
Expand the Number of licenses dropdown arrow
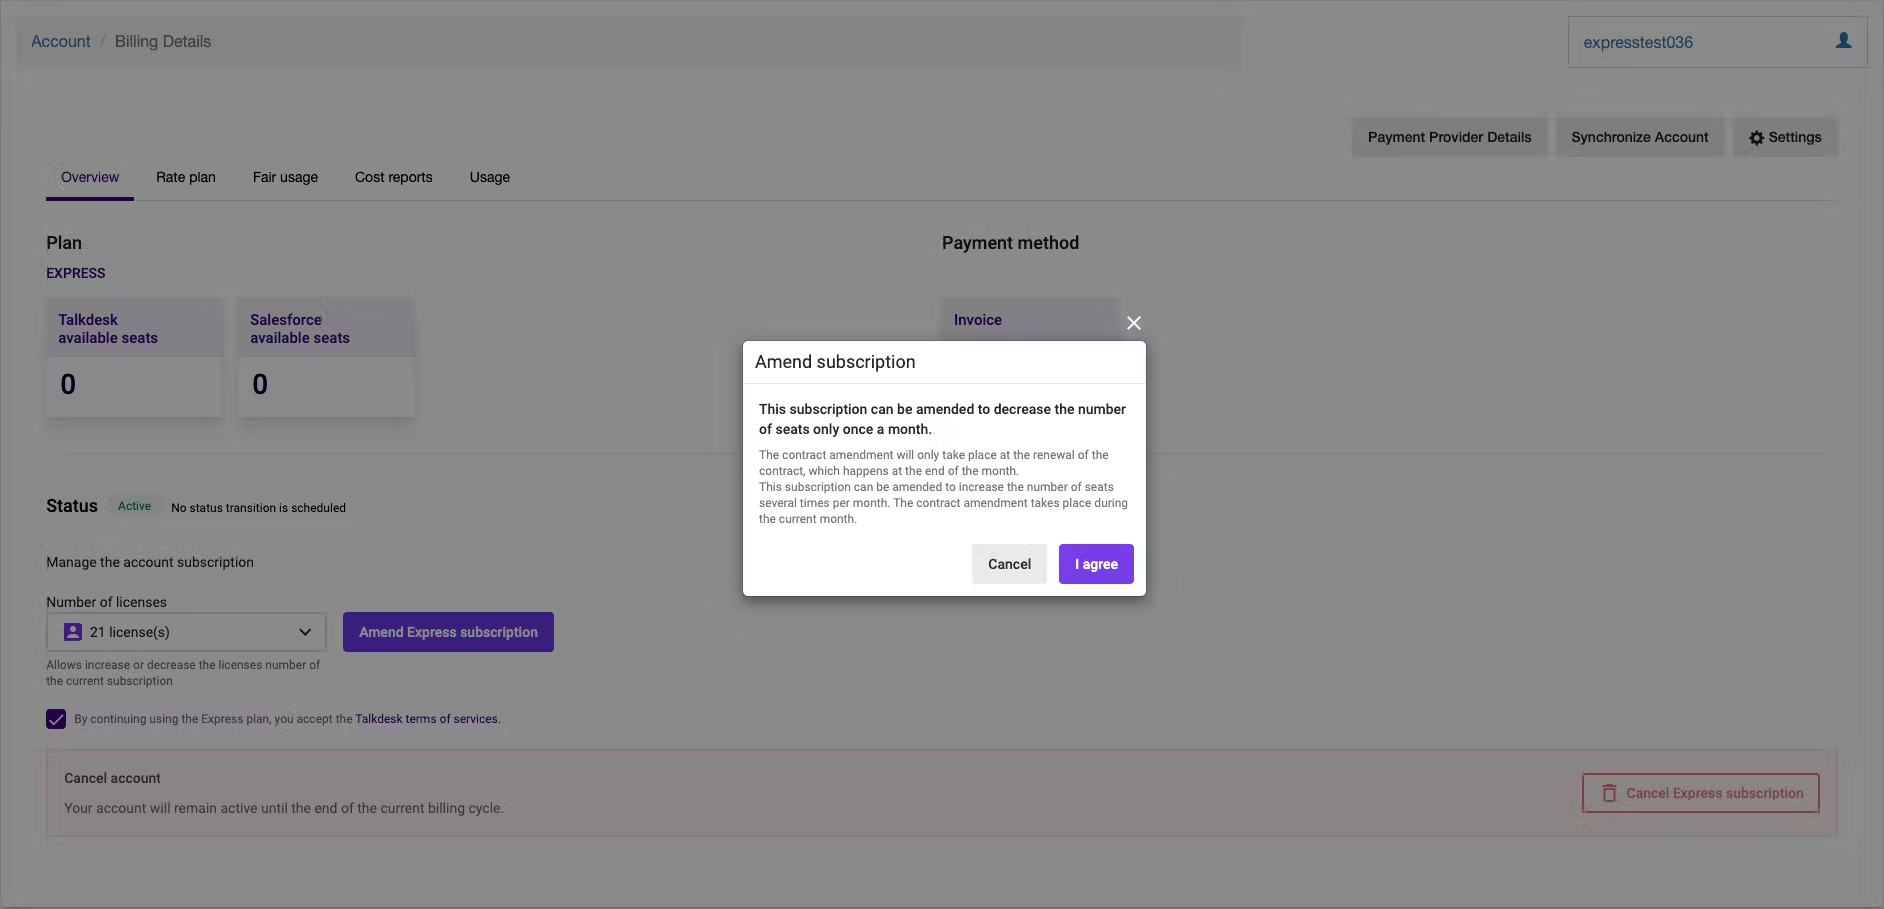pos(305,632)
